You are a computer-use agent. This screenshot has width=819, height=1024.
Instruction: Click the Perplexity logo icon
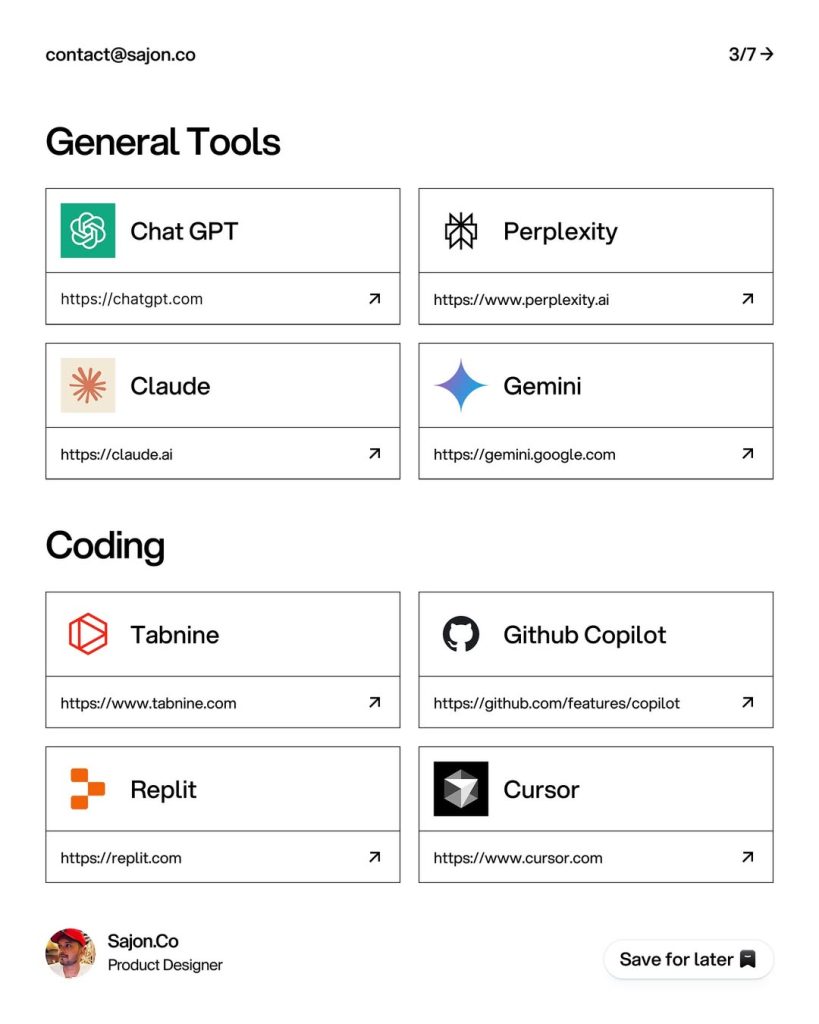pos(461,231)
